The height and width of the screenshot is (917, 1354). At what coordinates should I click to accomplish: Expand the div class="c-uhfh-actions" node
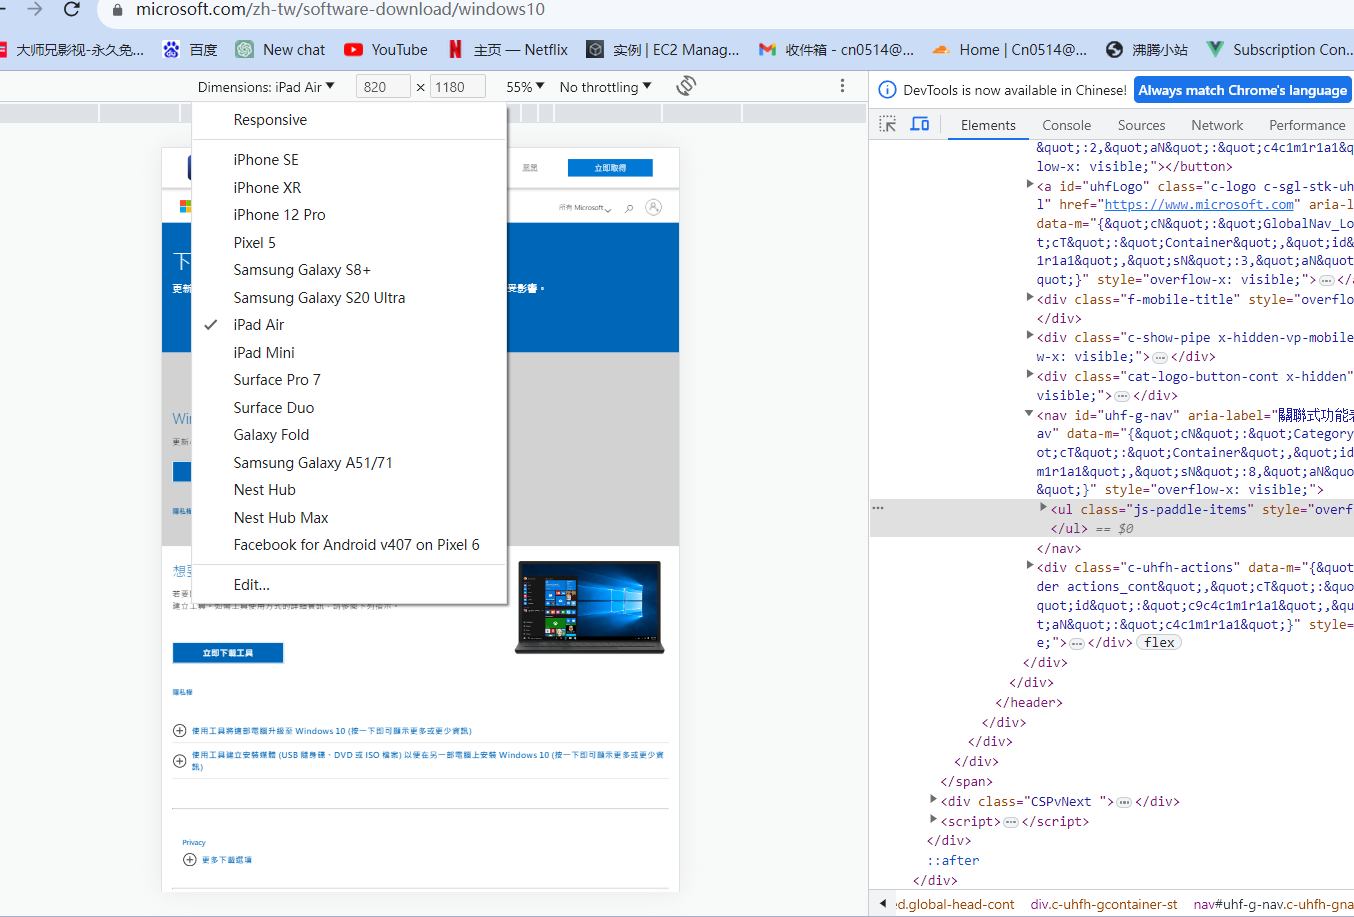pyautogui.click(x=1030, y=565)
